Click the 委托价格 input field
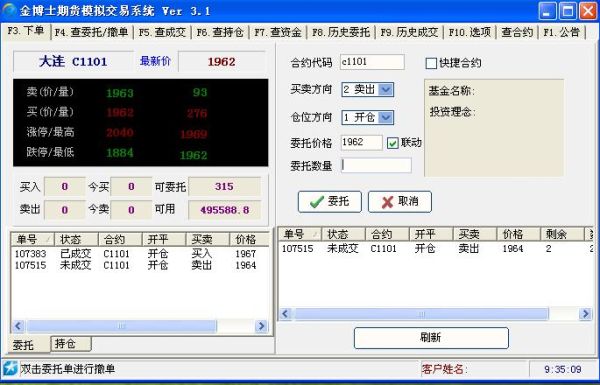The height and width of the screenshot is (385, 600). (361, 142)
